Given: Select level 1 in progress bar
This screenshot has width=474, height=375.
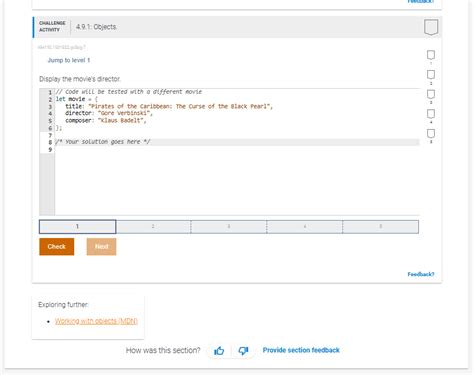Looking at the screenshot, I should (x=77, y=227).
